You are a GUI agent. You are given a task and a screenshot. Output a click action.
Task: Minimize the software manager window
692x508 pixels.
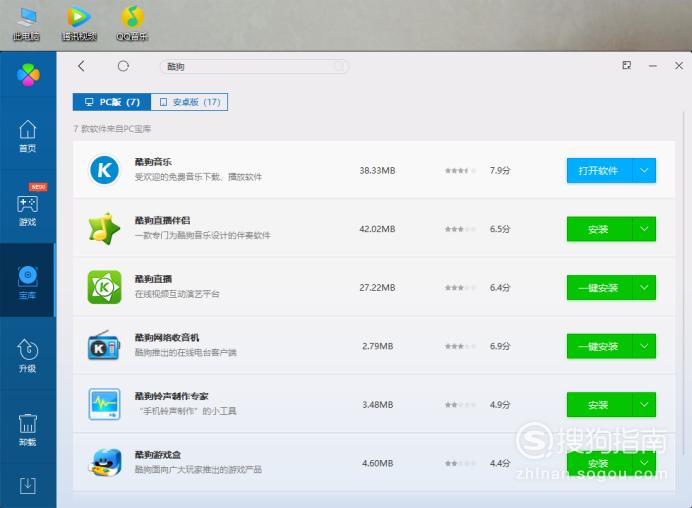click(653, 66)
